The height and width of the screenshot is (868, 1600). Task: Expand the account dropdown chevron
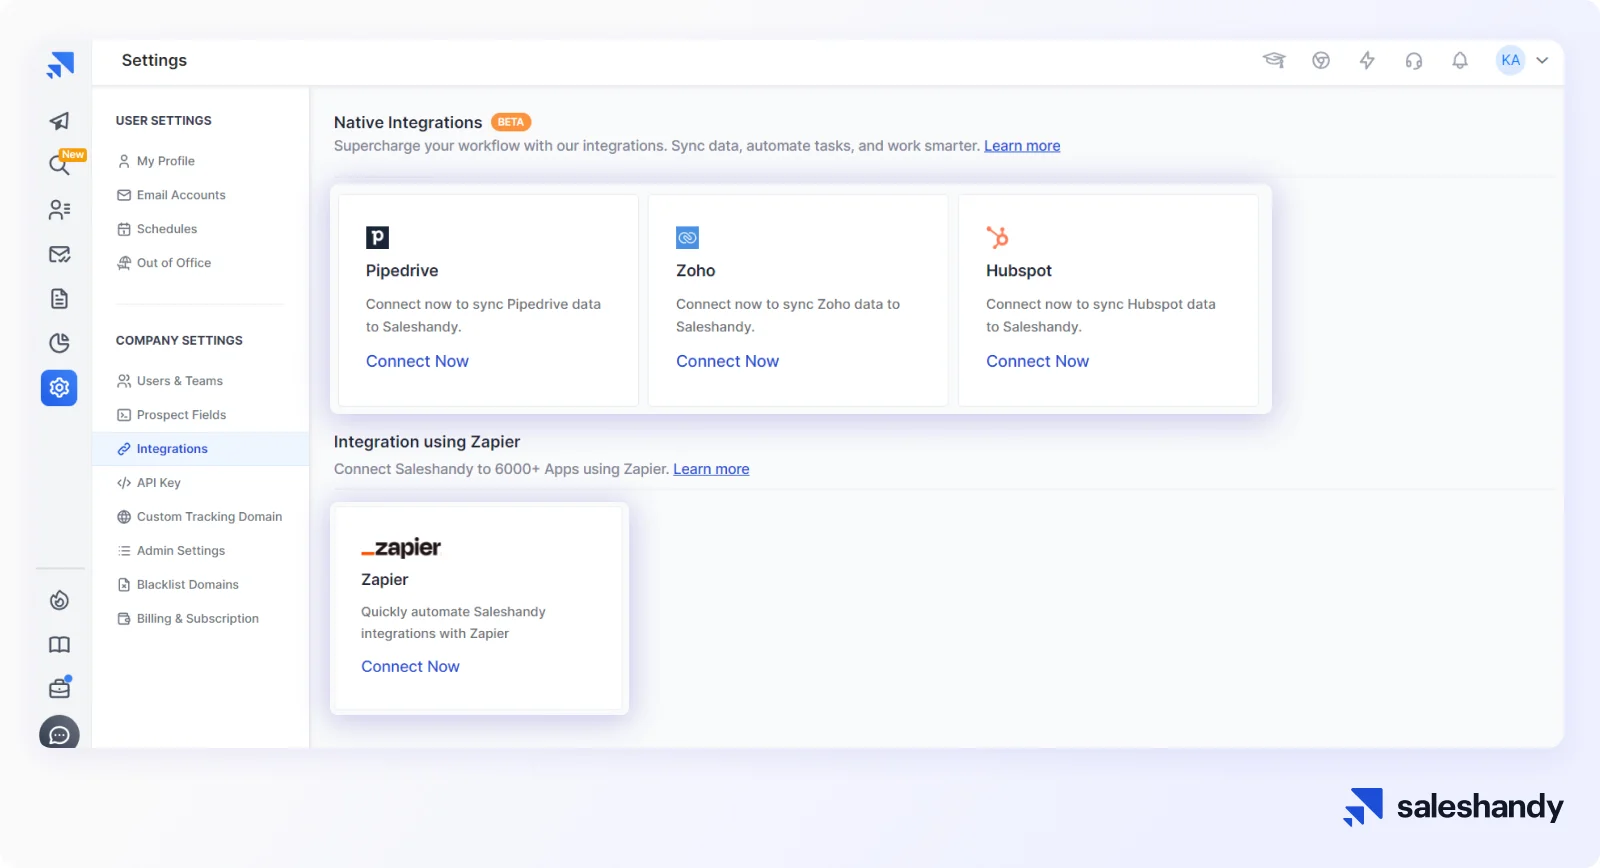(1542, 60)
